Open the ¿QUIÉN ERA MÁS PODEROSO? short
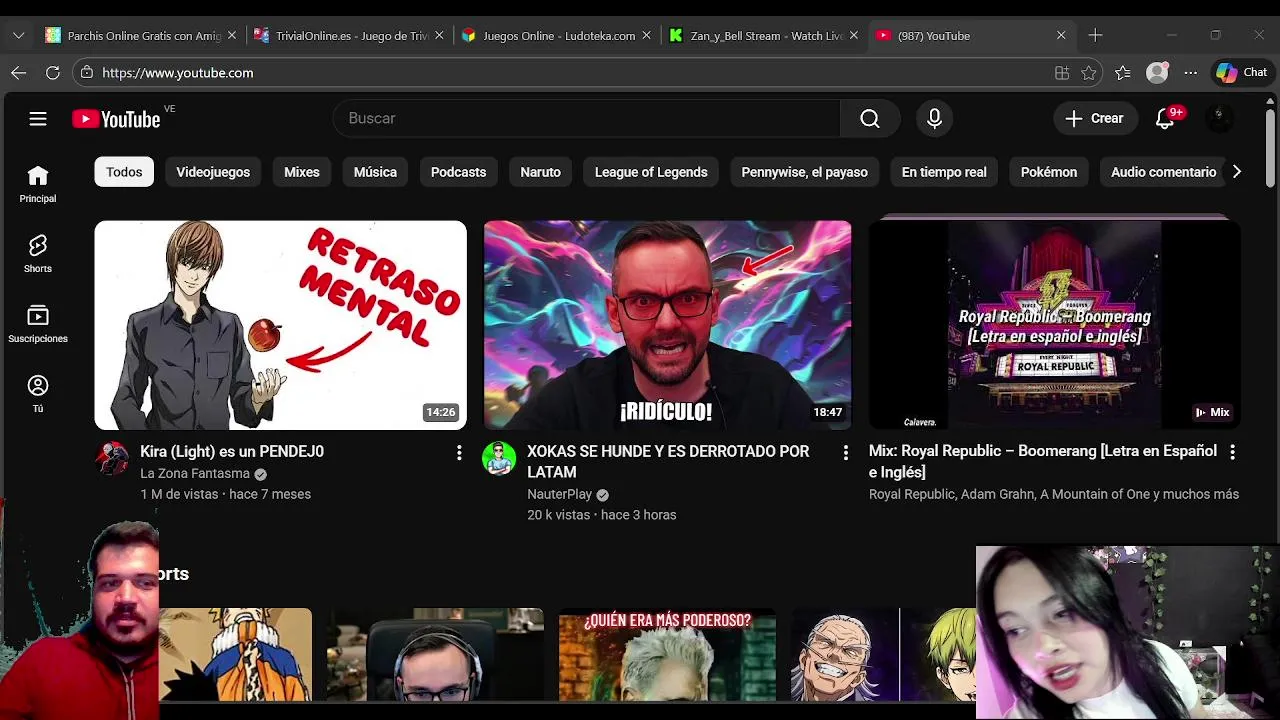Image resolution: width=1280 pixels, height=720 pixels. point(667,654)
